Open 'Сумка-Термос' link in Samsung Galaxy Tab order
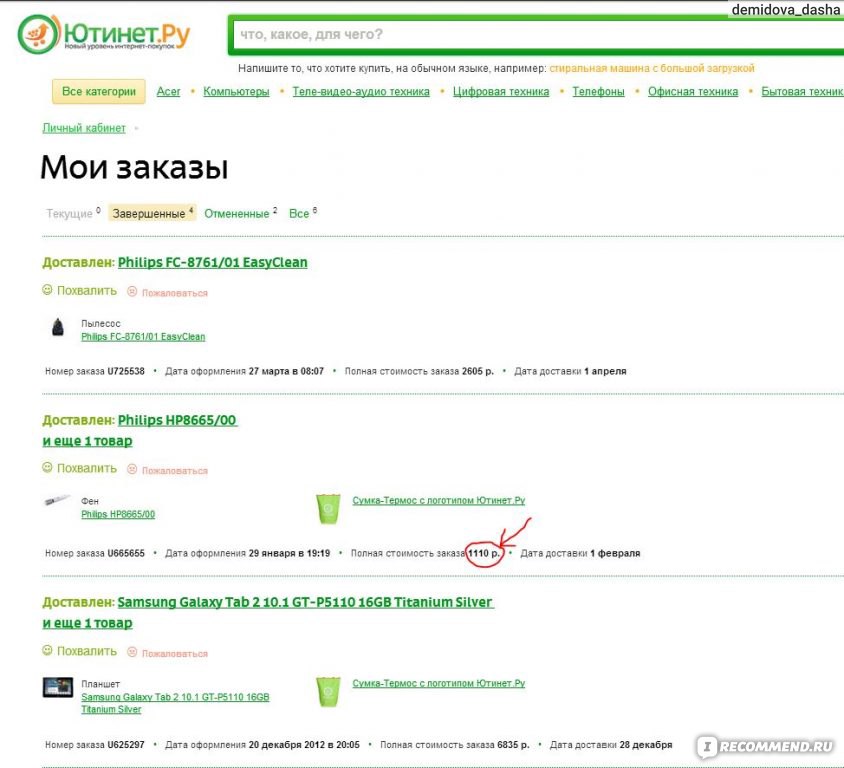 439,684
